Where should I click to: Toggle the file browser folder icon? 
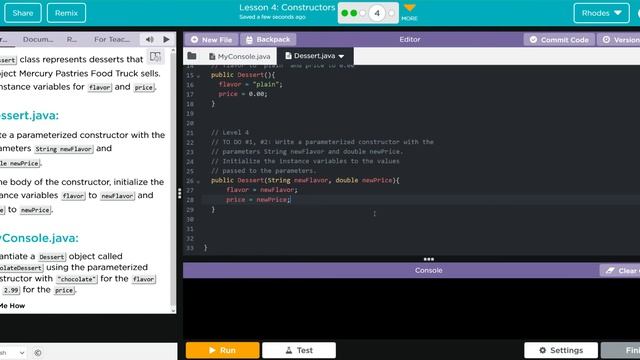coord(192,56)
